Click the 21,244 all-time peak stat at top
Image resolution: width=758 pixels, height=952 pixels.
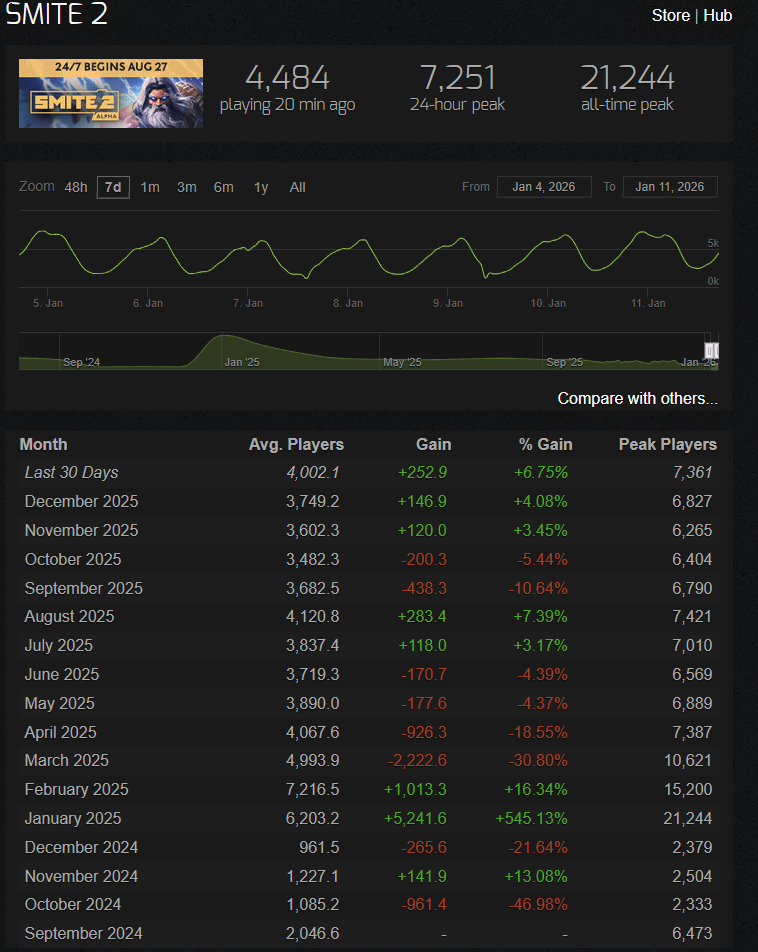pyautogui.click(x=627, y=78)
